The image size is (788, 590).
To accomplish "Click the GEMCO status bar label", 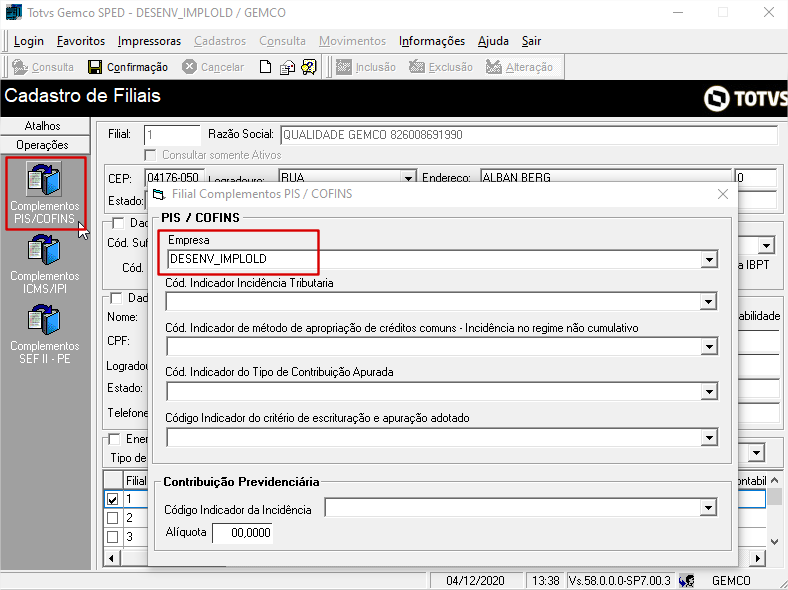I will tap(731, 581).
